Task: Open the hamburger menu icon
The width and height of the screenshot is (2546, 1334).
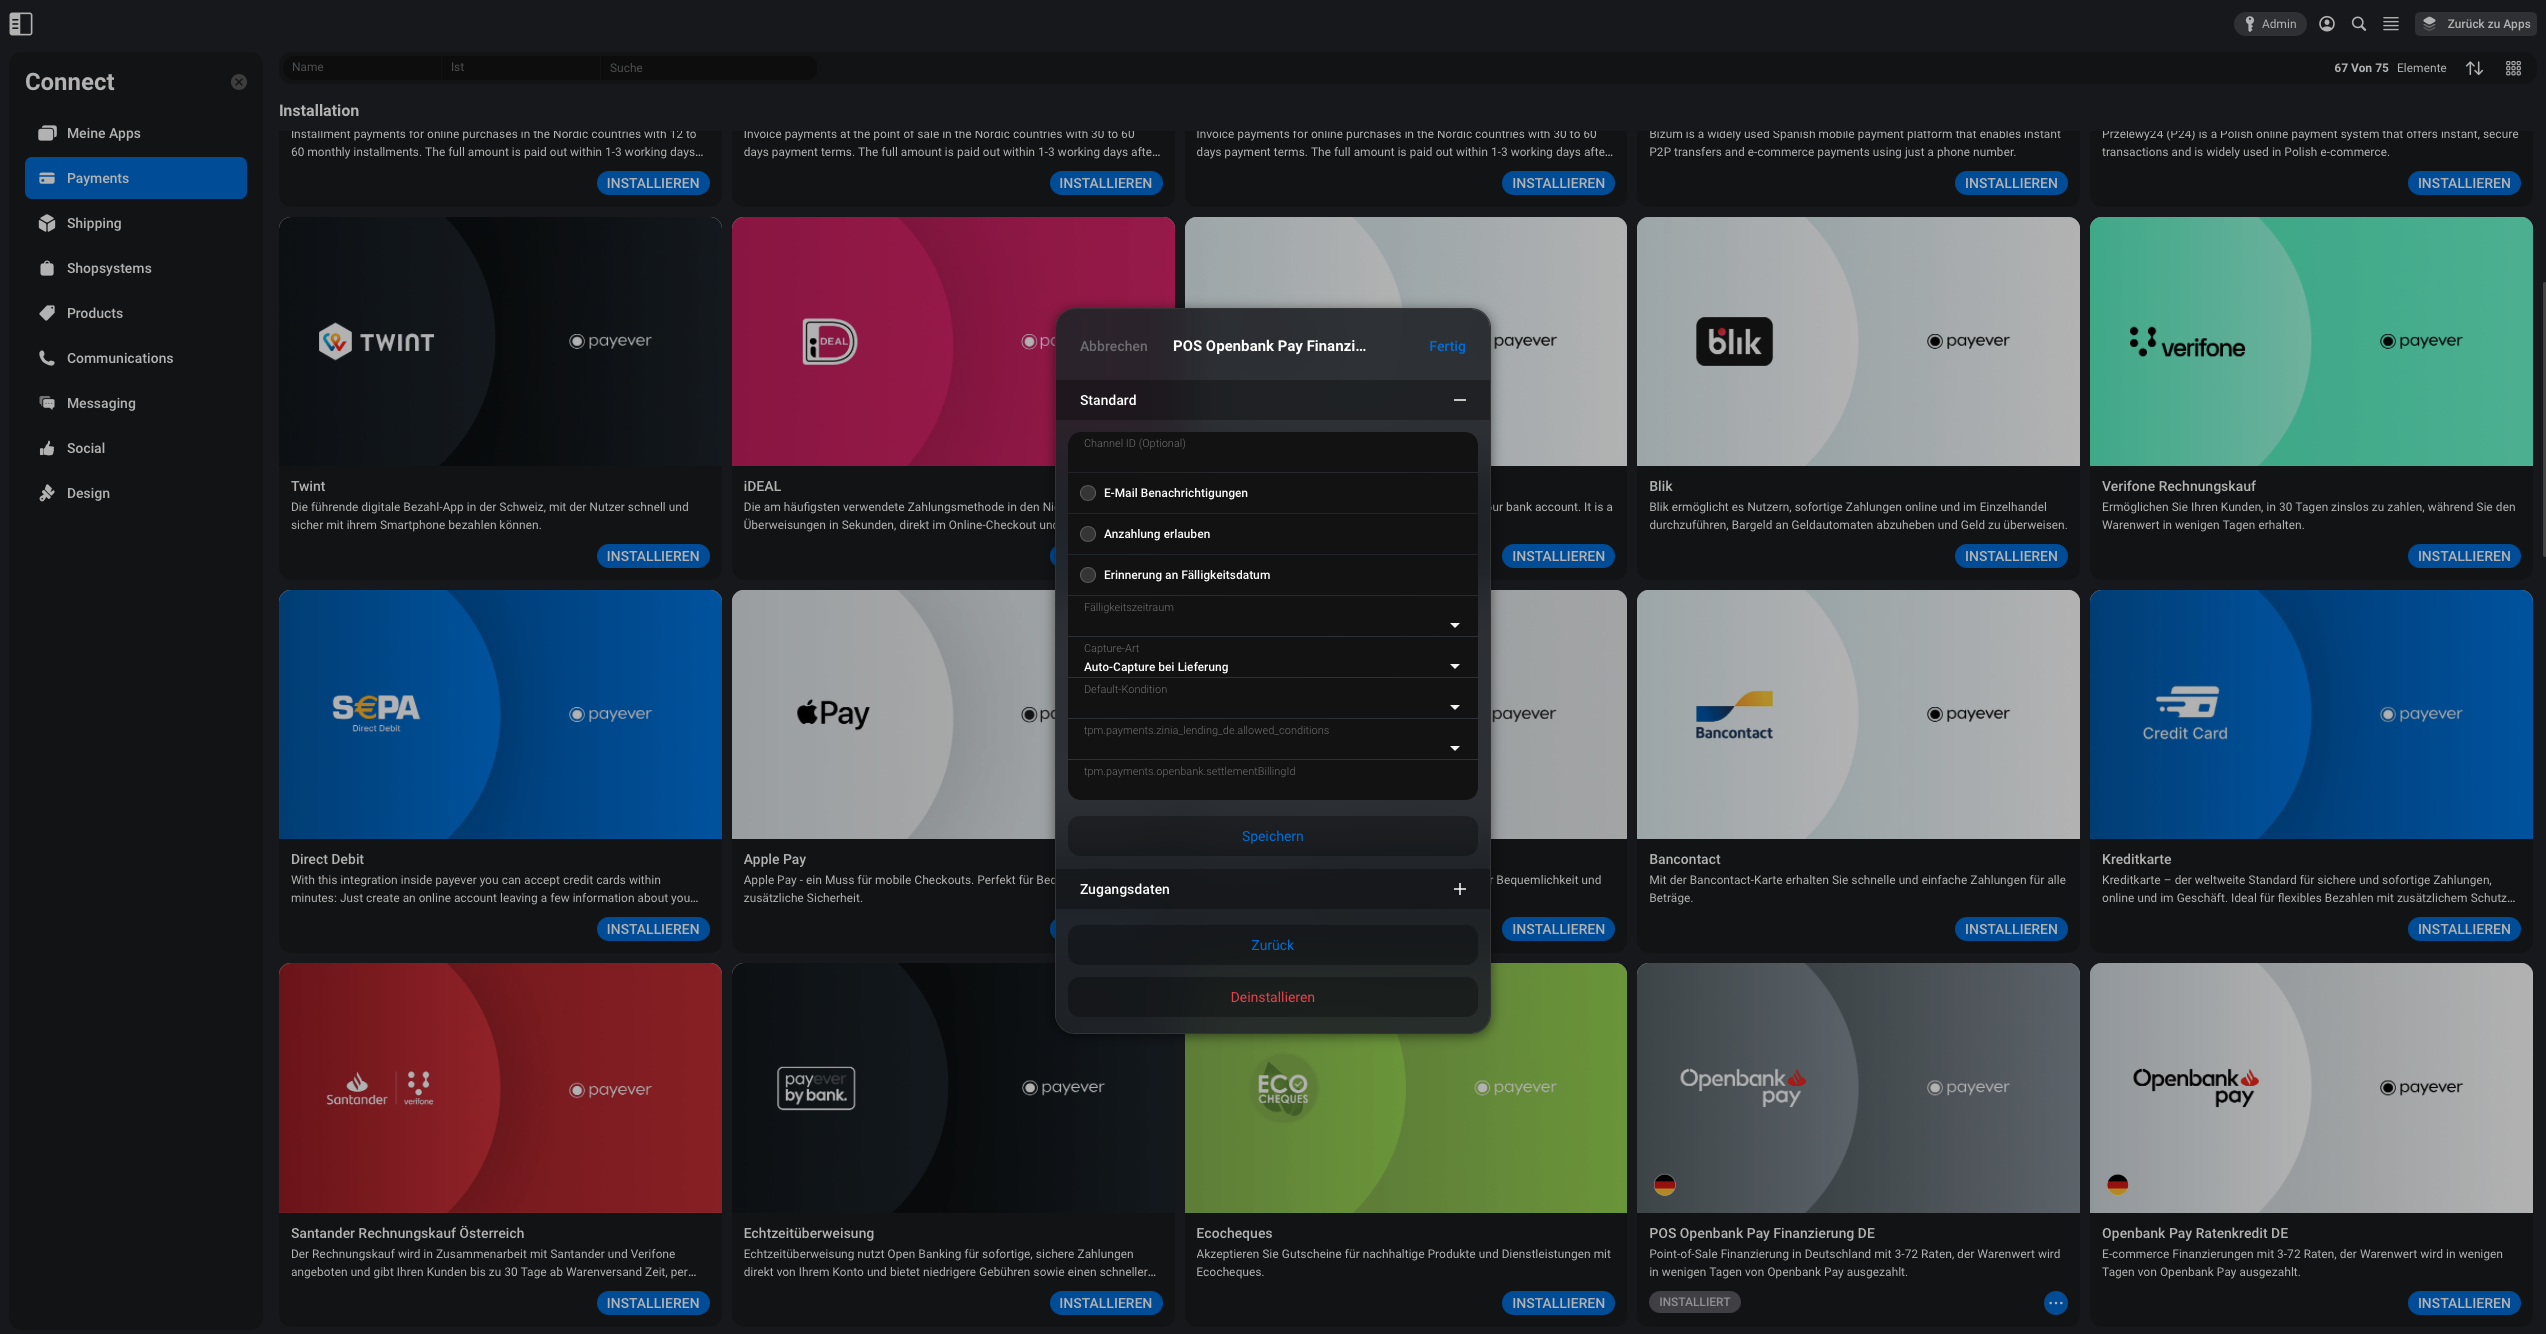Action: tap(2391, 24)
